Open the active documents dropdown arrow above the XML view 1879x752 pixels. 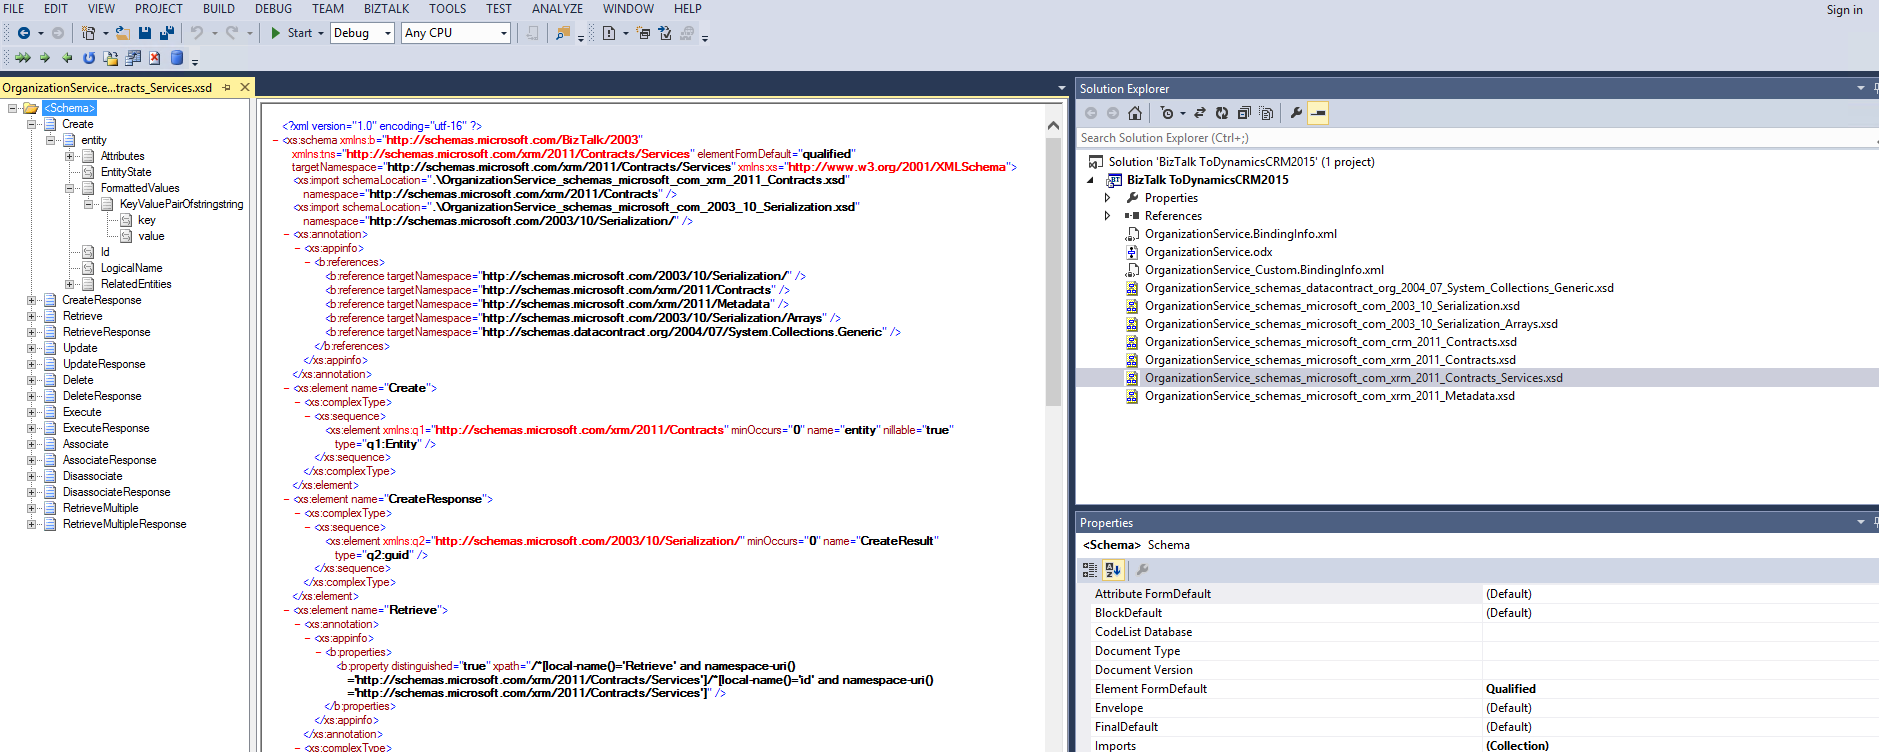[1061, 88]
